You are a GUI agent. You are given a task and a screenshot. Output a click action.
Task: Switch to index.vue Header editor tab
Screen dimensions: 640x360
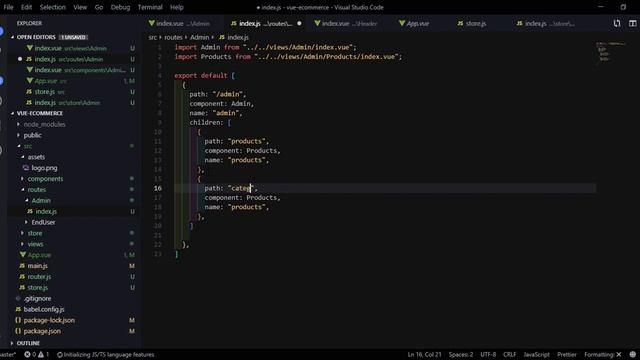pos(346,24)
